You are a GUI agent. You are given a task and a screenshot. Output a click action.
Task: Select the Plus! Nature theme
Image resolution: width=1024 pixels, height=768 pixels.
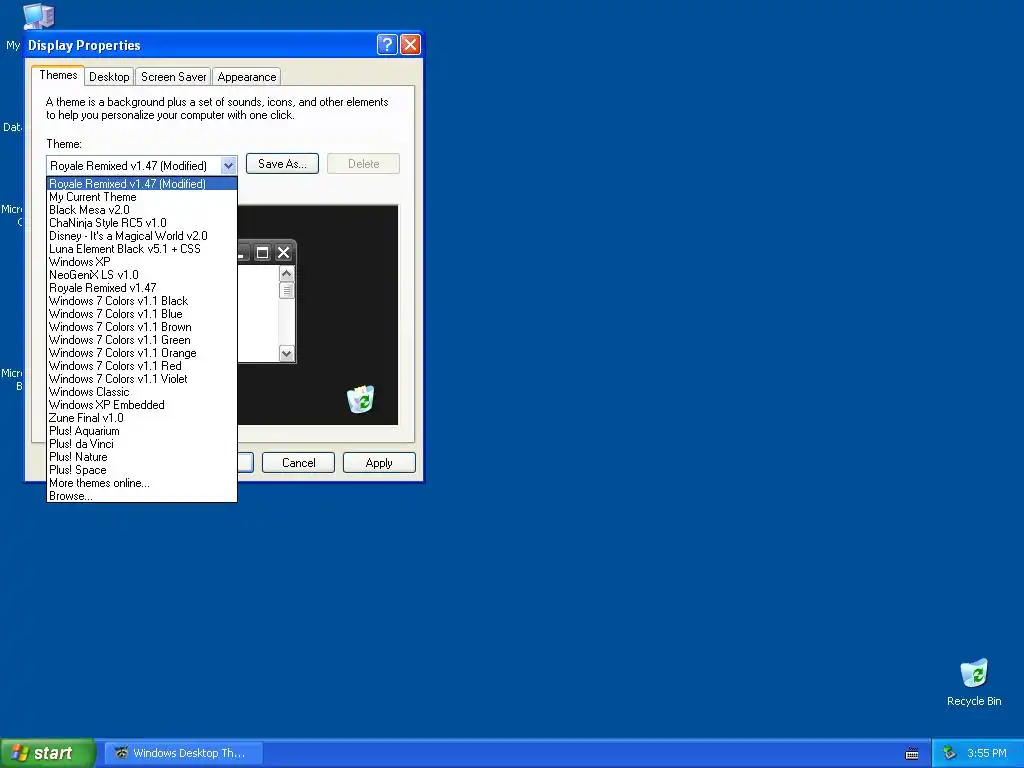point(142,457)
